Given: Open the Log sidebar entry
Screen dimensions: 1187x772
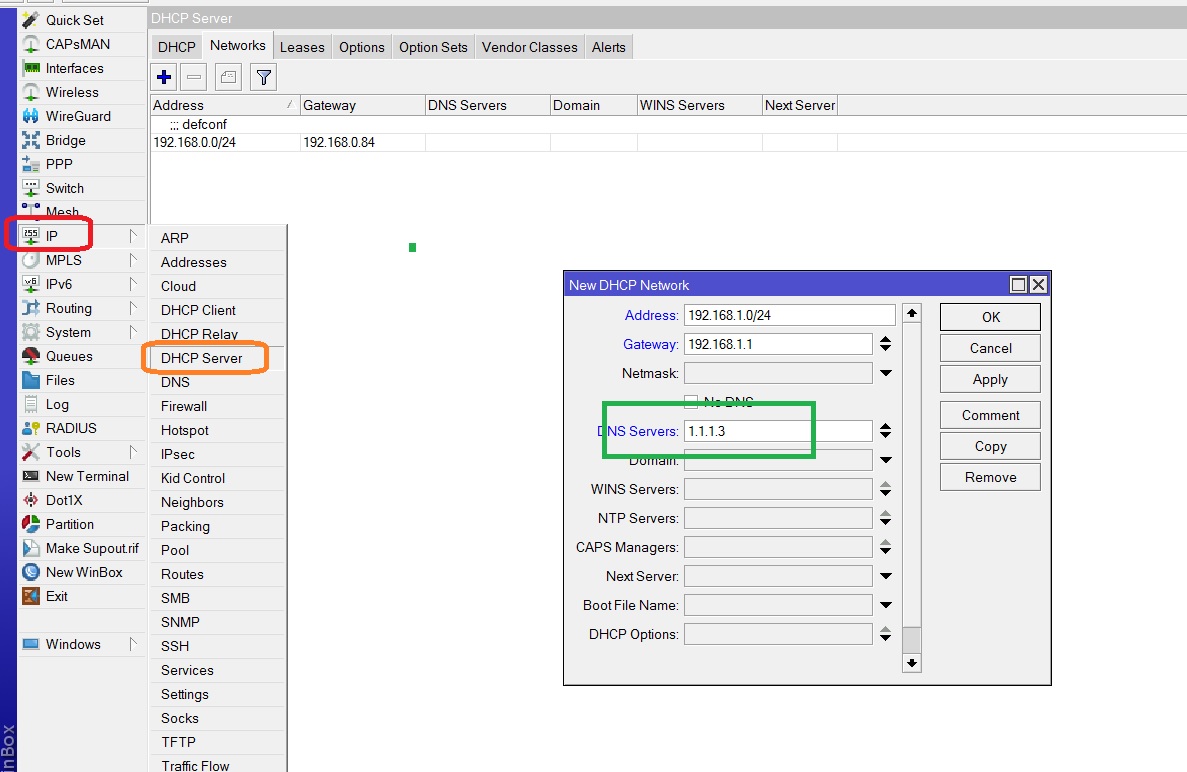Looking at the screenshot, I should (x=57, y=404).
